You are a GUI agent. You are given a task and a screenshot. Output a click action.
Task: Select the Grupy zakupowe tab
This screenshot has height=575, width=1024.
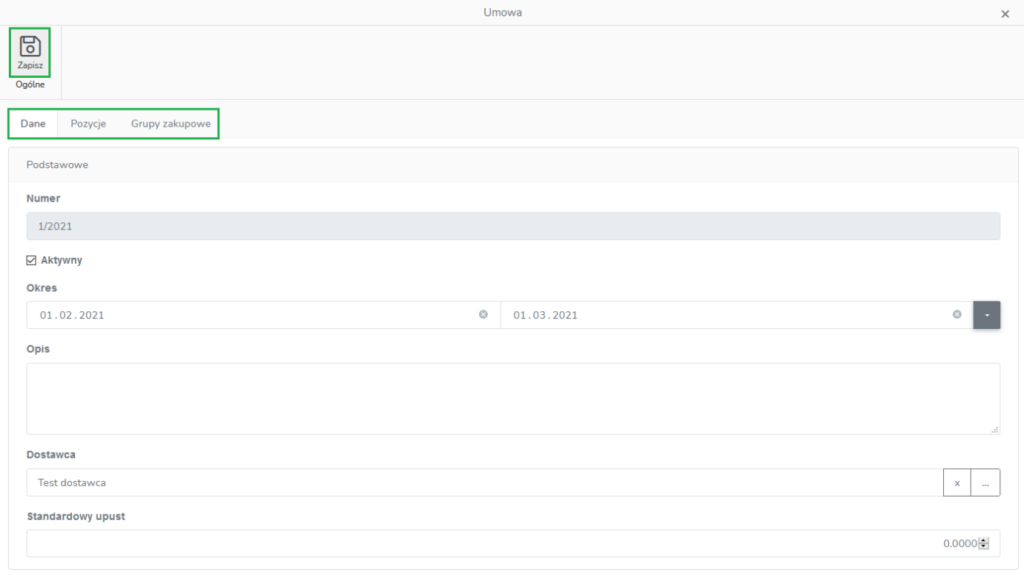click(171, 124)
